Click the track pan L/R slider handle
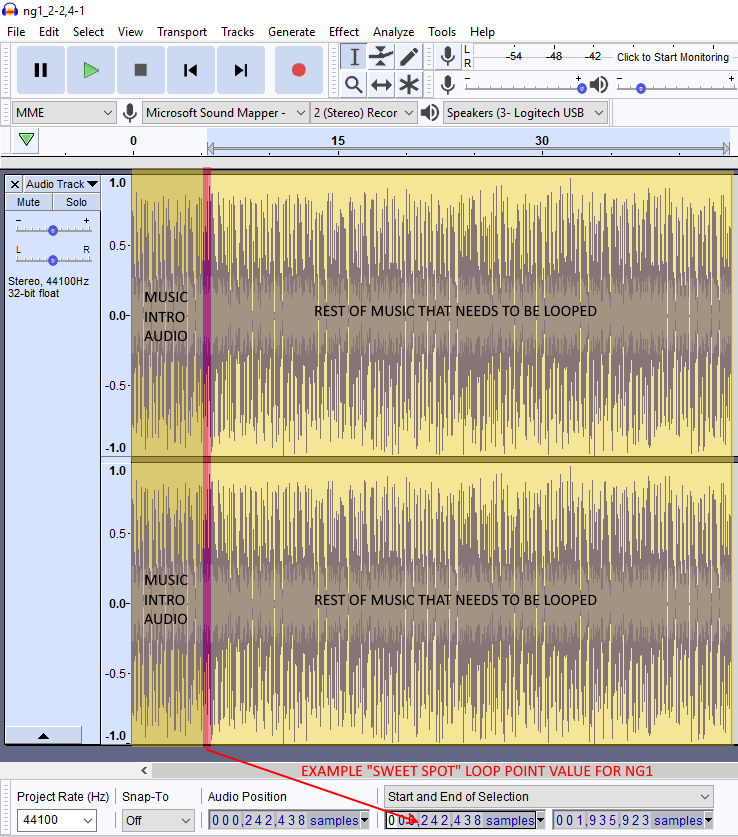The width and height of the screenshot is (738, 837). click(x=52, y=260)
